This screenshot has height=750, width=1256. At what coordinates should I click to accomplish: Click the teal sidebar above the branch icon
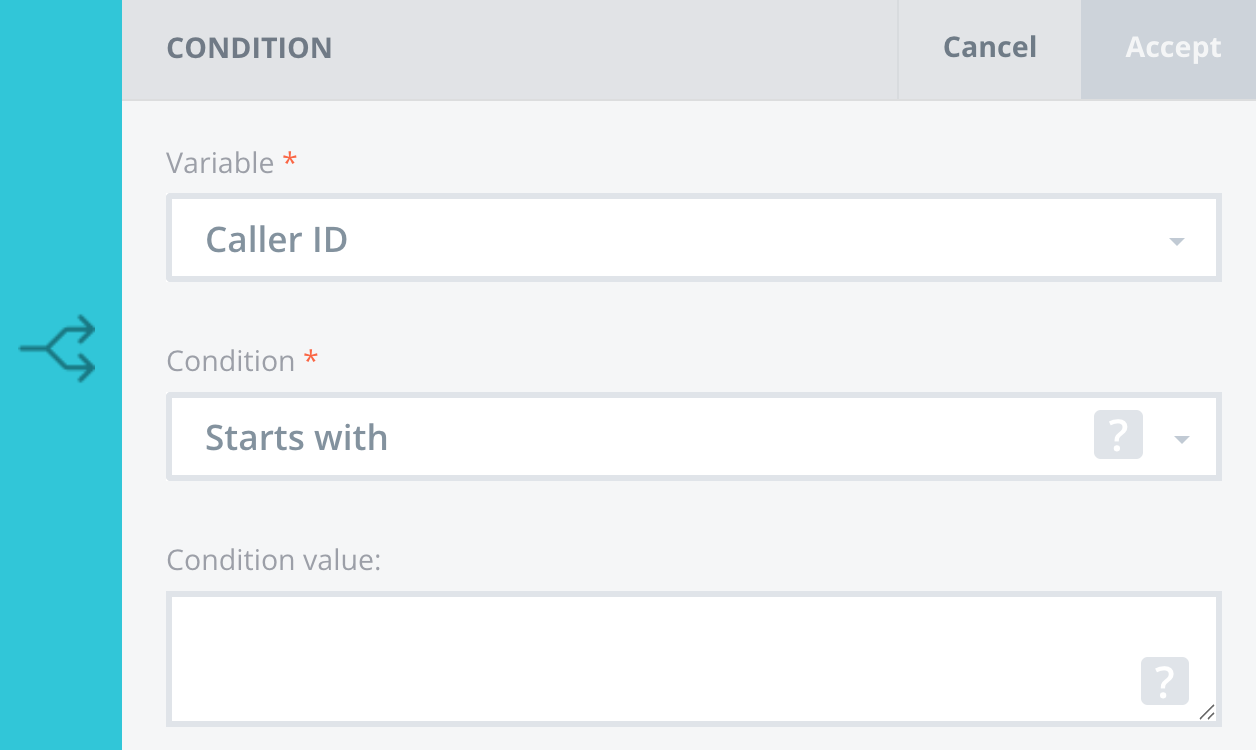click(60, 150)
